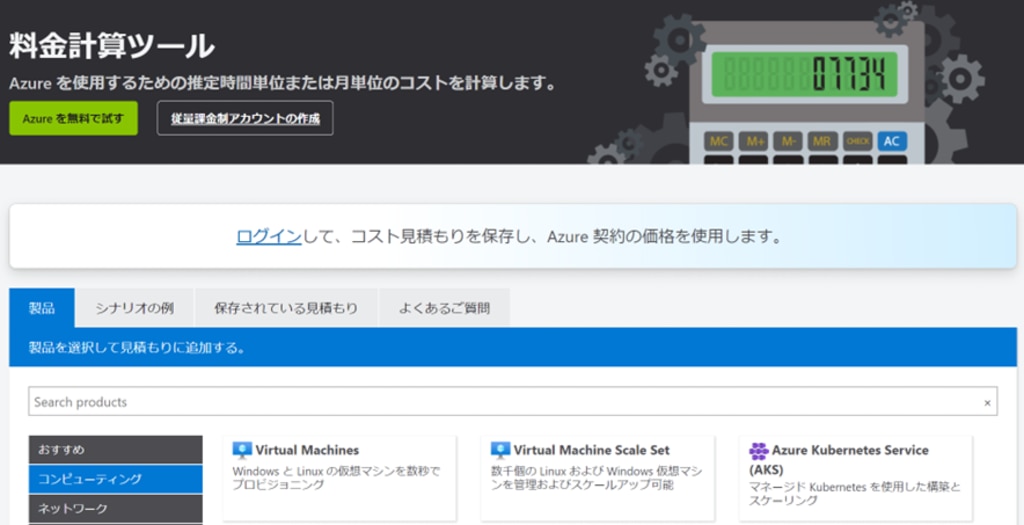Add Virtual Machines to the estimate
Image resolution: width=1024 pixels, height=525 pixels.
[x=339, y=479]
